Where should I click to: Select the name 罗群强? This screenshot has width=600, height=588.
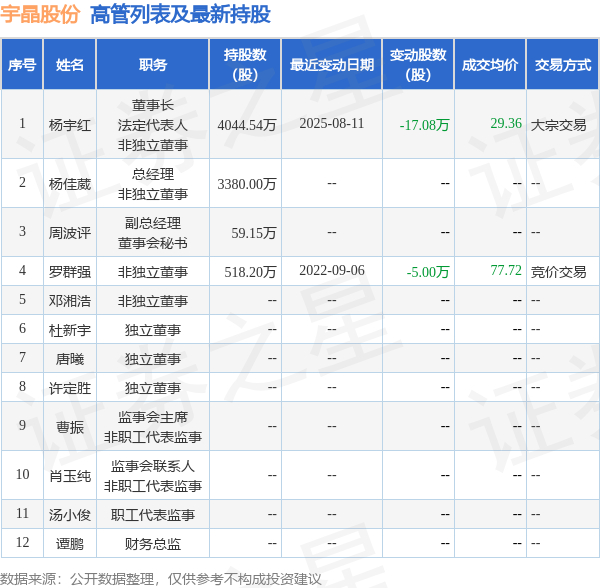tap(70, 272)
